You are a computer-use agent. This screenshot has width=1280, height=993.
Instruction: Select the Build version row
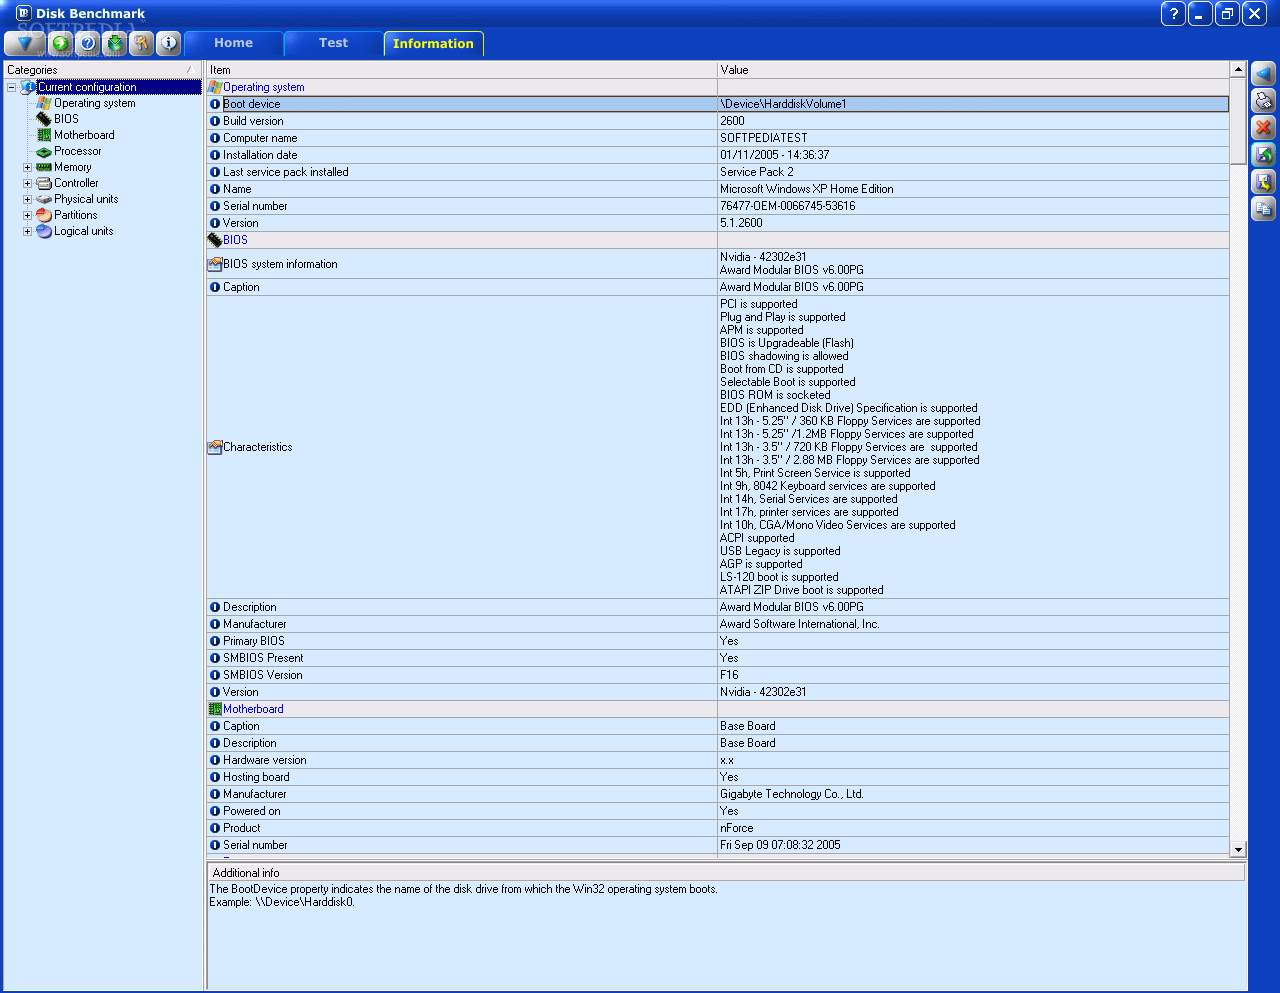coord(717,121)
